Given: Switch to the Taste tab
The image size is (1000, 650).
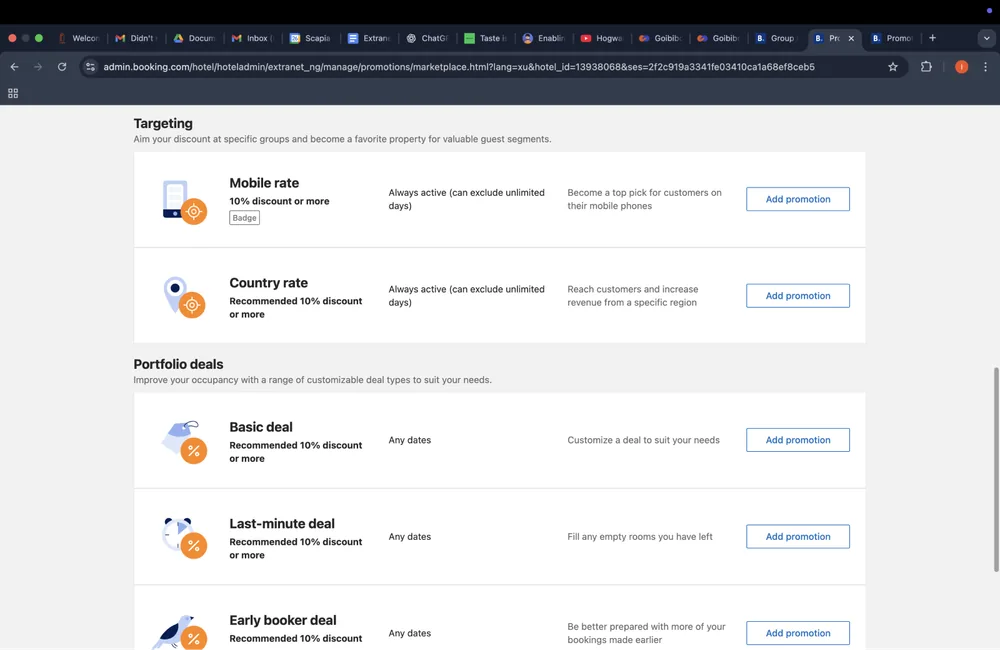Looking at the screenshot, I should coord(485,38).
